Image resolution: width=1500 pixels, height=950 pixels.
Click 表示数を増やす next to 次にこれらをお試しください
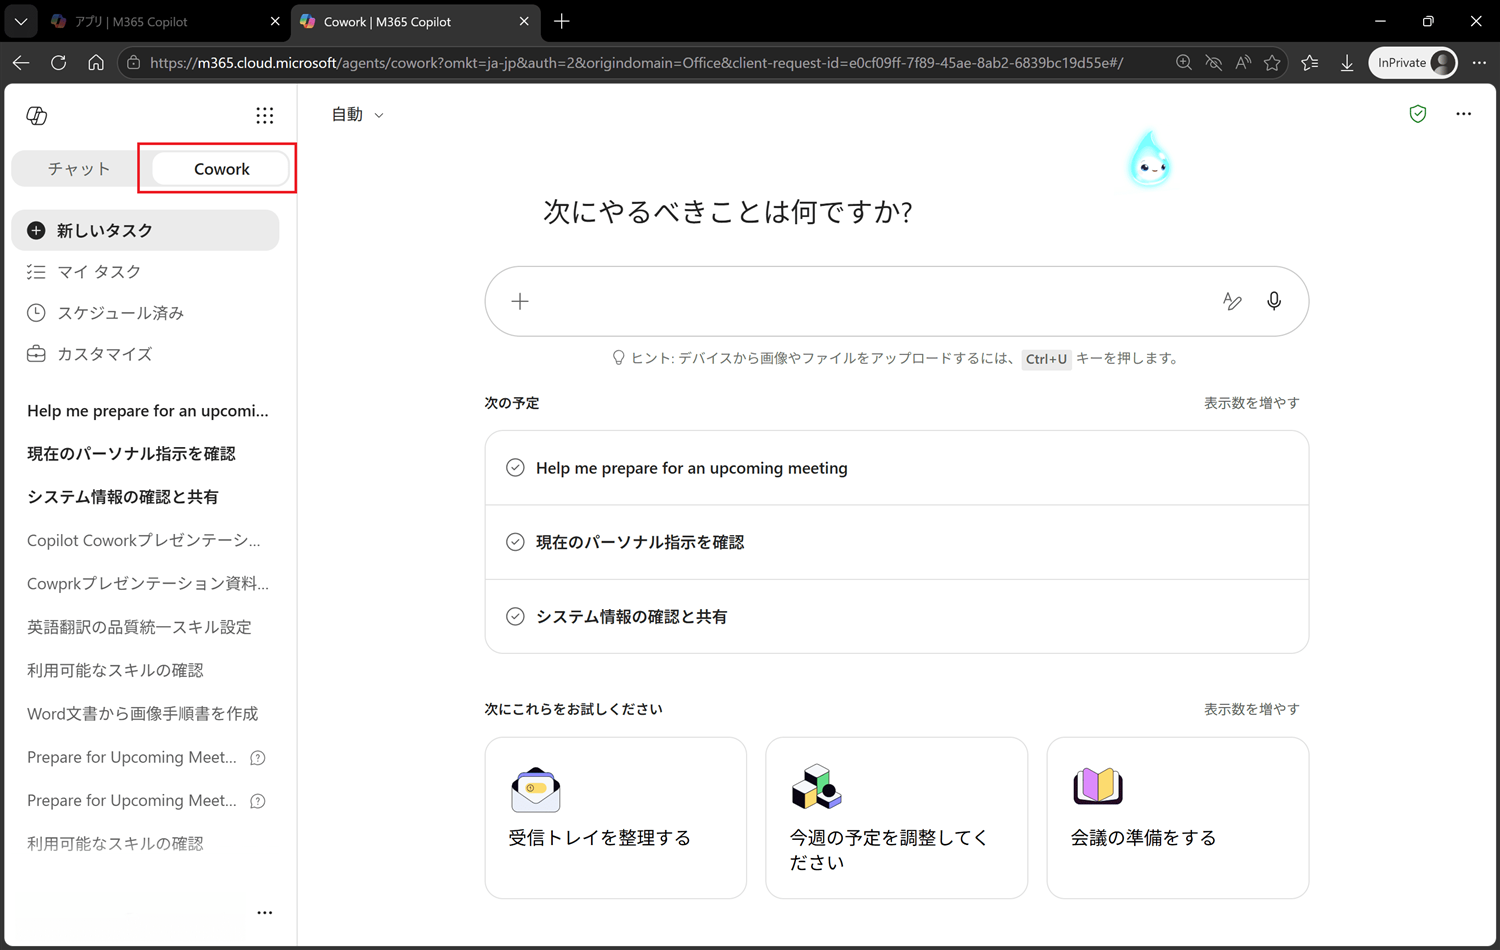pos(1251,709)
